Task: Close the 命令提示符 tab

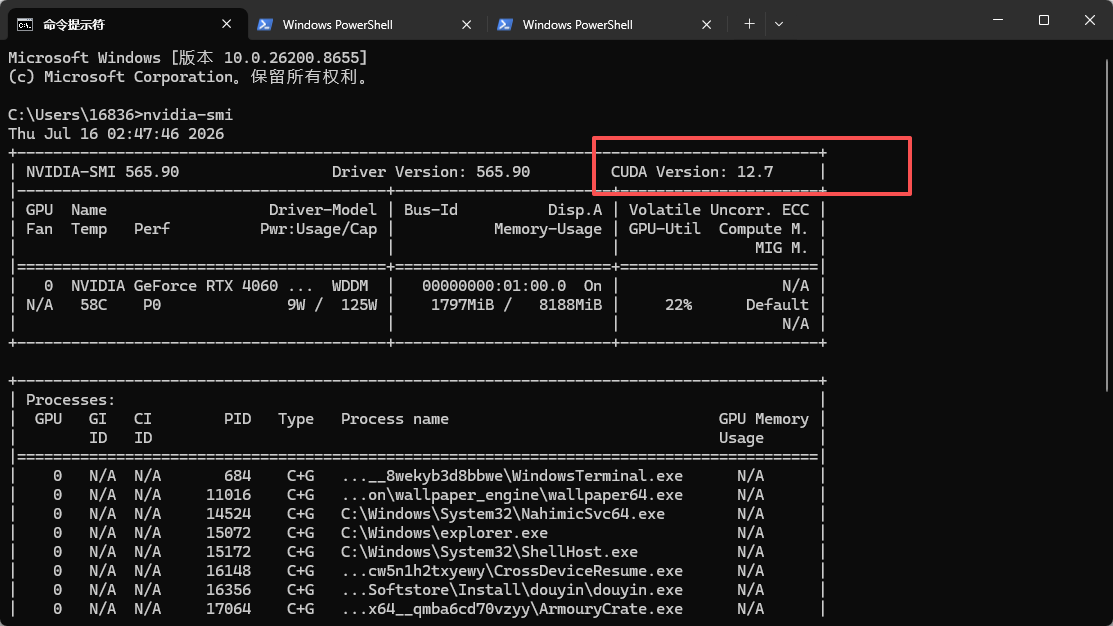Action: pos(226,24)
